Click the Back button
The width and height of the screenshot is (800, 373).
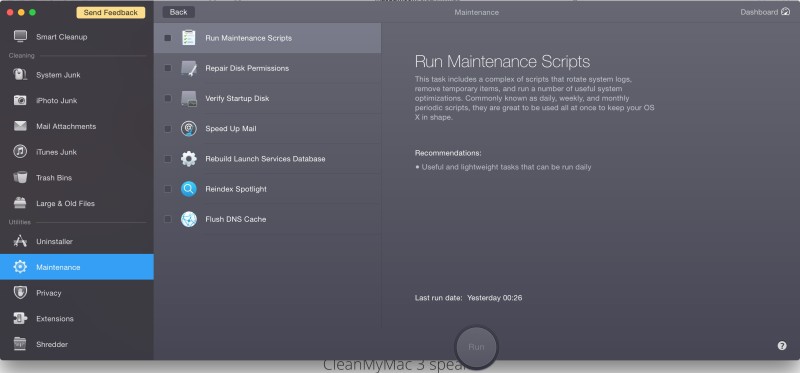click(179, 12)
